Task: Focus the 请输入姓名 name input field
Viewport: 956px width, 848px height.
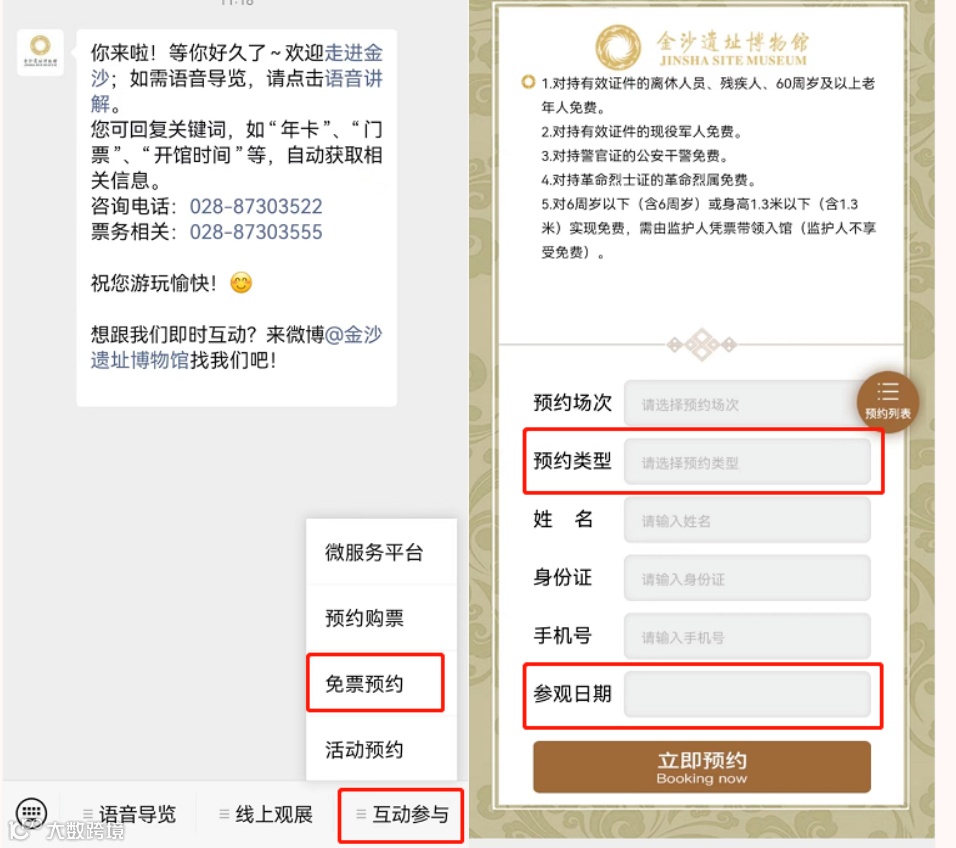Action: click(x=747, y=520)
